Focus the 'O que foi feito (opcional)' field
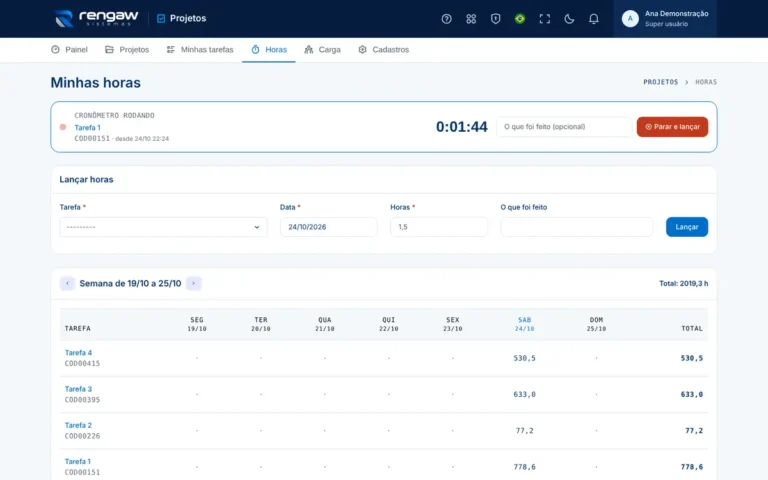 pos(564,127)
